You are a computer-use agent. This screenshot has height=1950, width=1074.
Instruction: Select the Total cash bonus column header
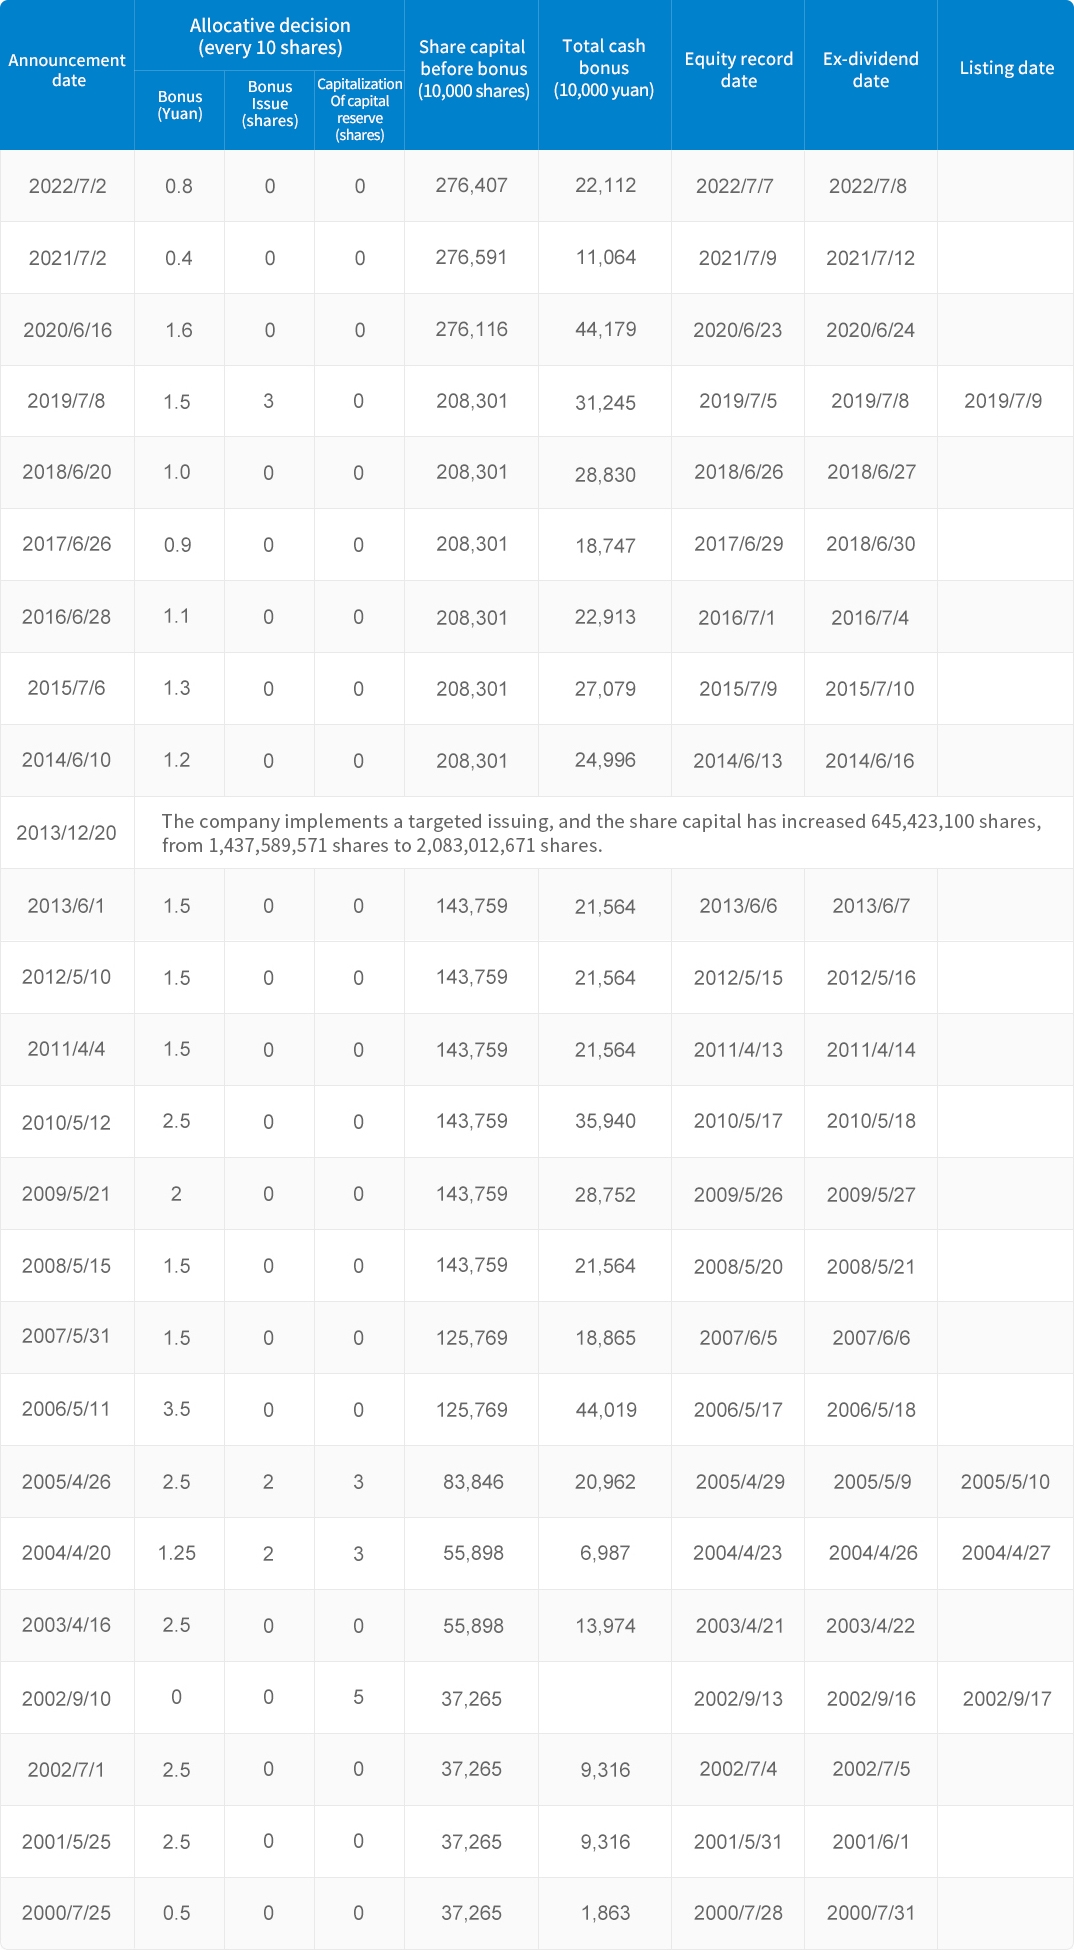tap(604, 68)
